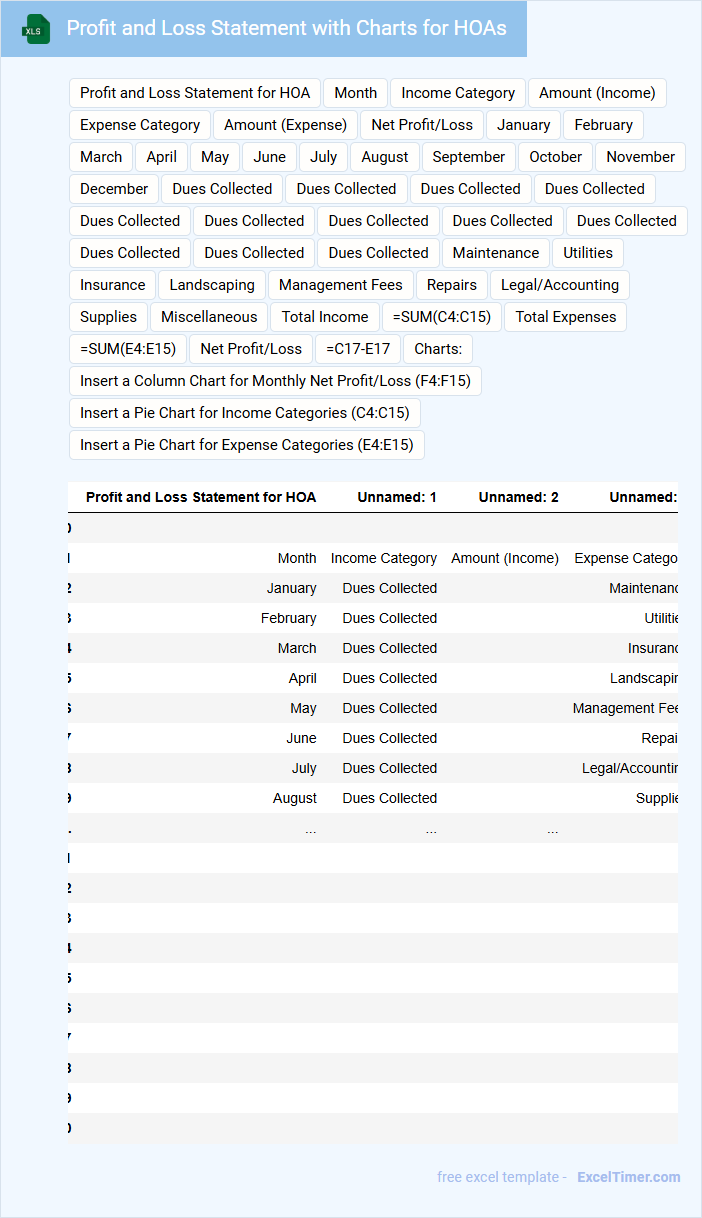Click the 'Repairs' tag
The height and width of the screenshot is (1218, 702).
(452, 285)
